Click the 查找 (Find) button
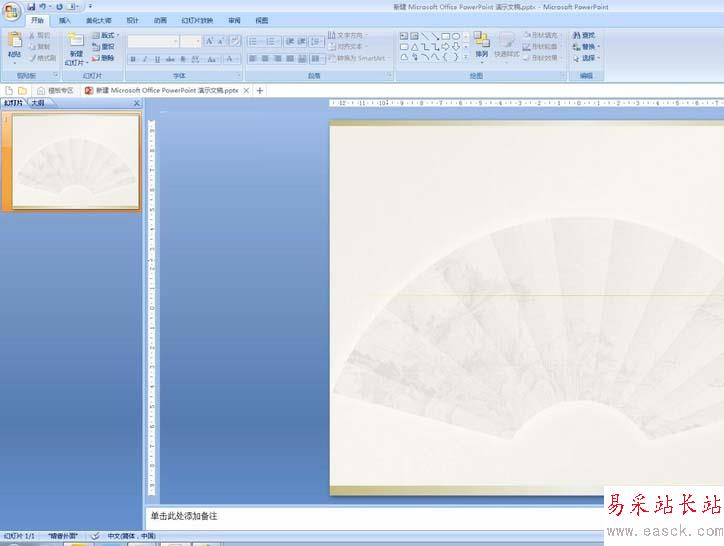 point(584,35)
